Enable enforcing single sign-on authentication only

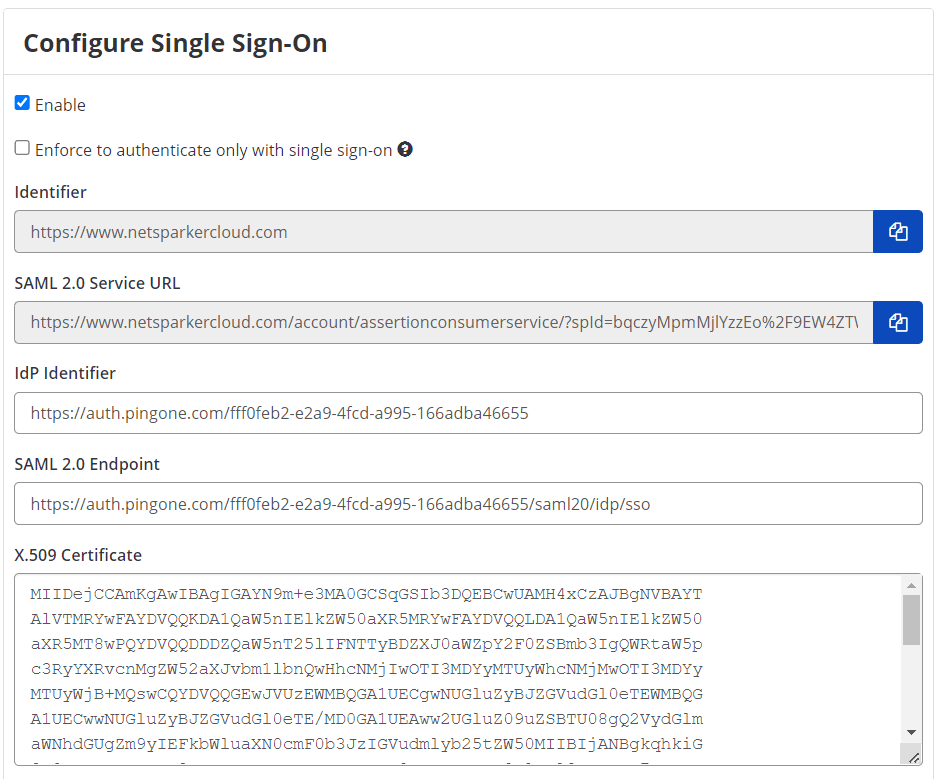click(21, 148)
